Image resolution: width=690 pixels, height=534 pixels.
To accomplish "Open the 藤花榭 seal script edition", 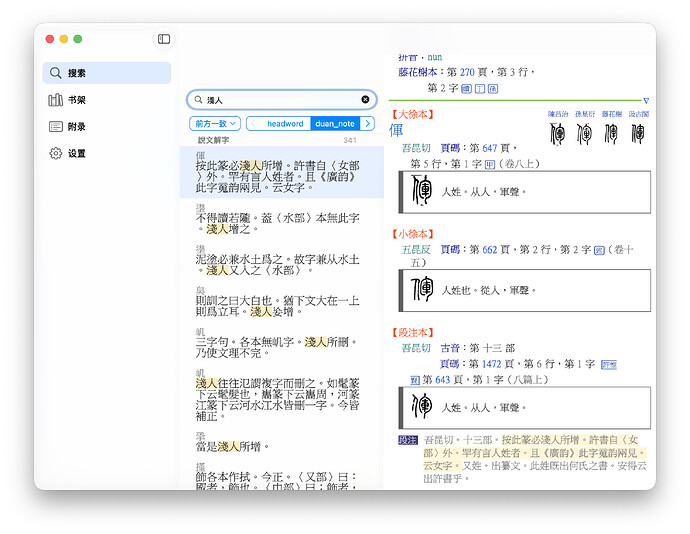I will [x=612, y=114].
